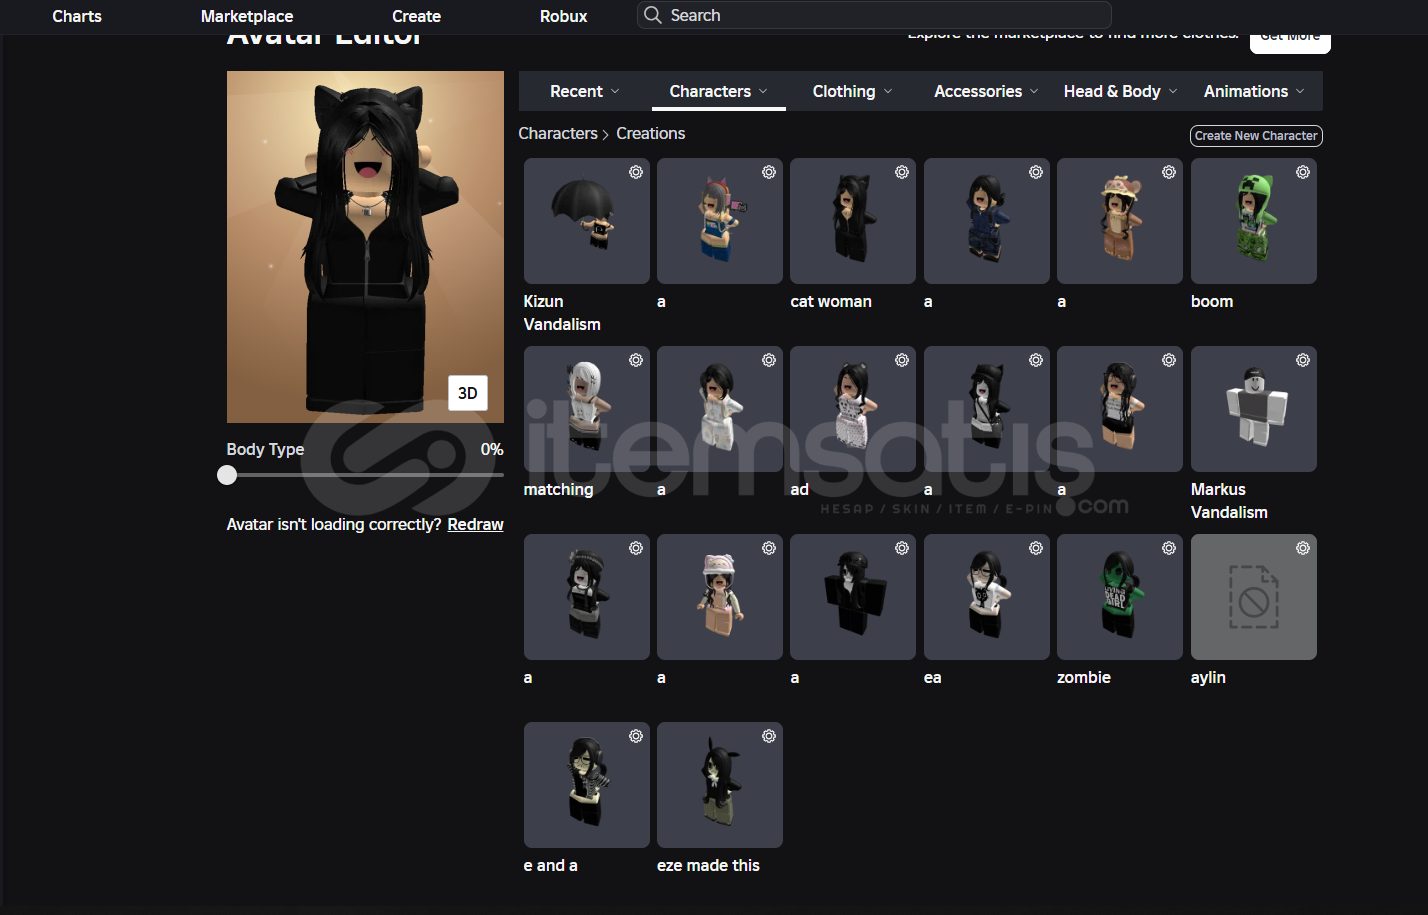Open settings gear on ad character
The height and width of the screenshot is (915, 1428).
pos(902,360)
